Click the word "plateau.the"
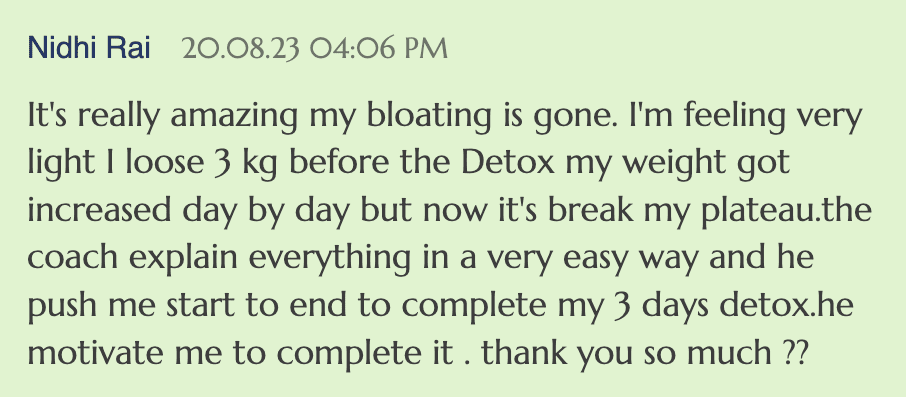 [786, 212]
